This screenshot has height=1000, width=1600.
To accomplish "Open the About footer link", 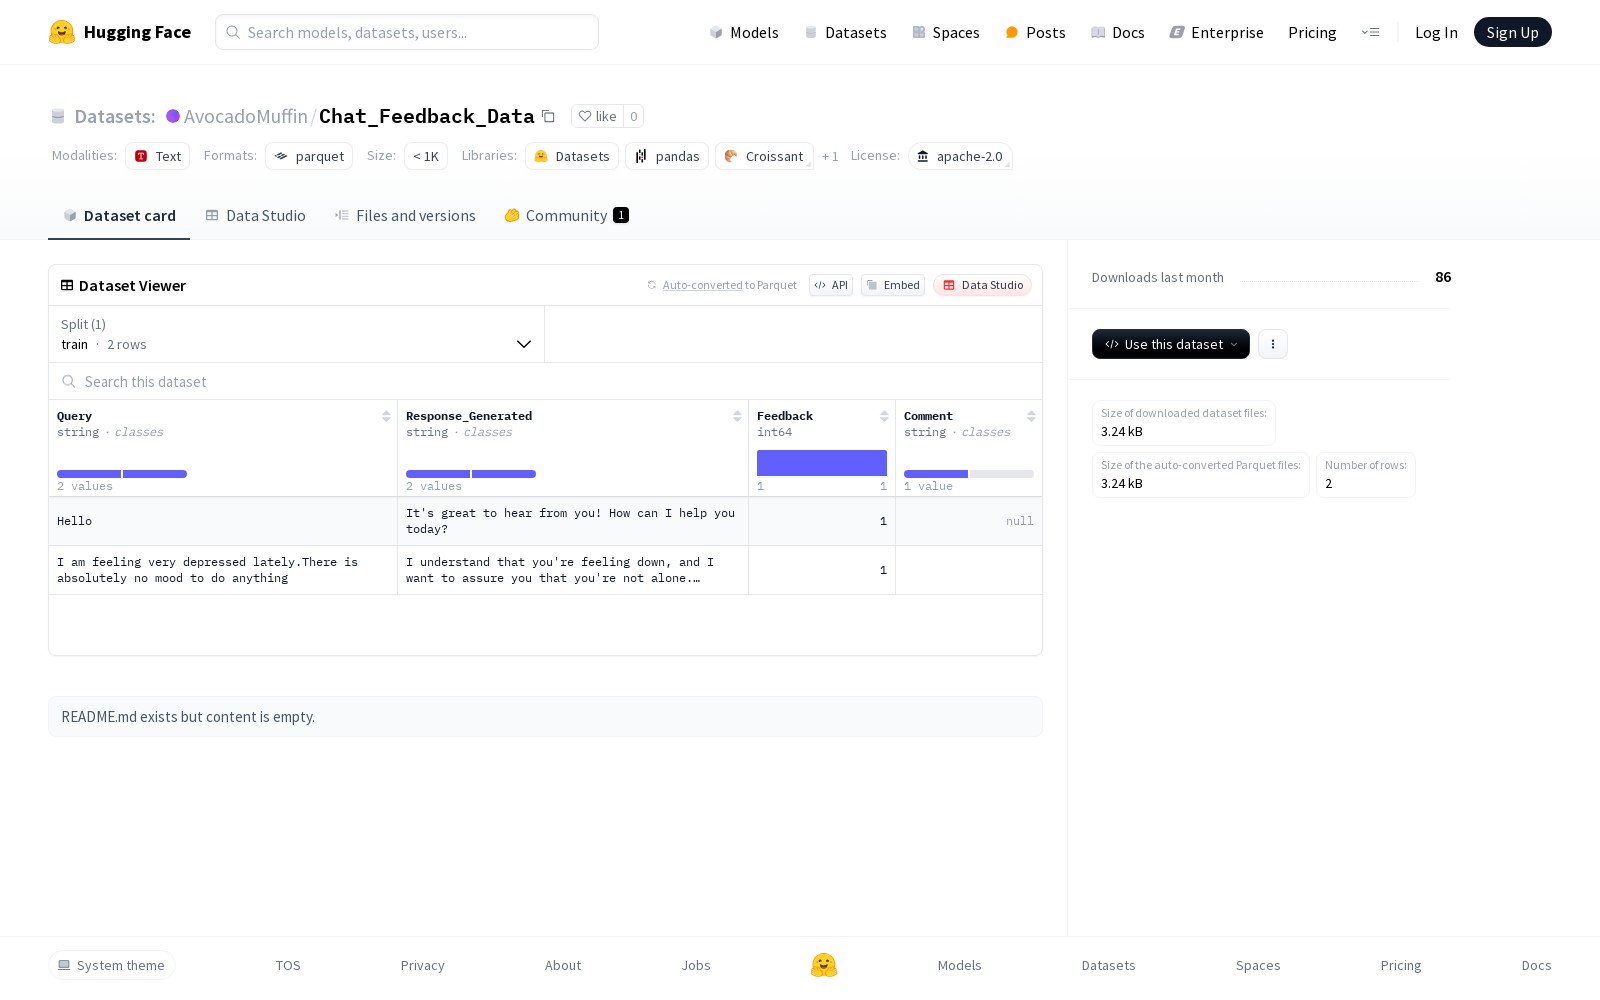I will [x=563, y=965].
